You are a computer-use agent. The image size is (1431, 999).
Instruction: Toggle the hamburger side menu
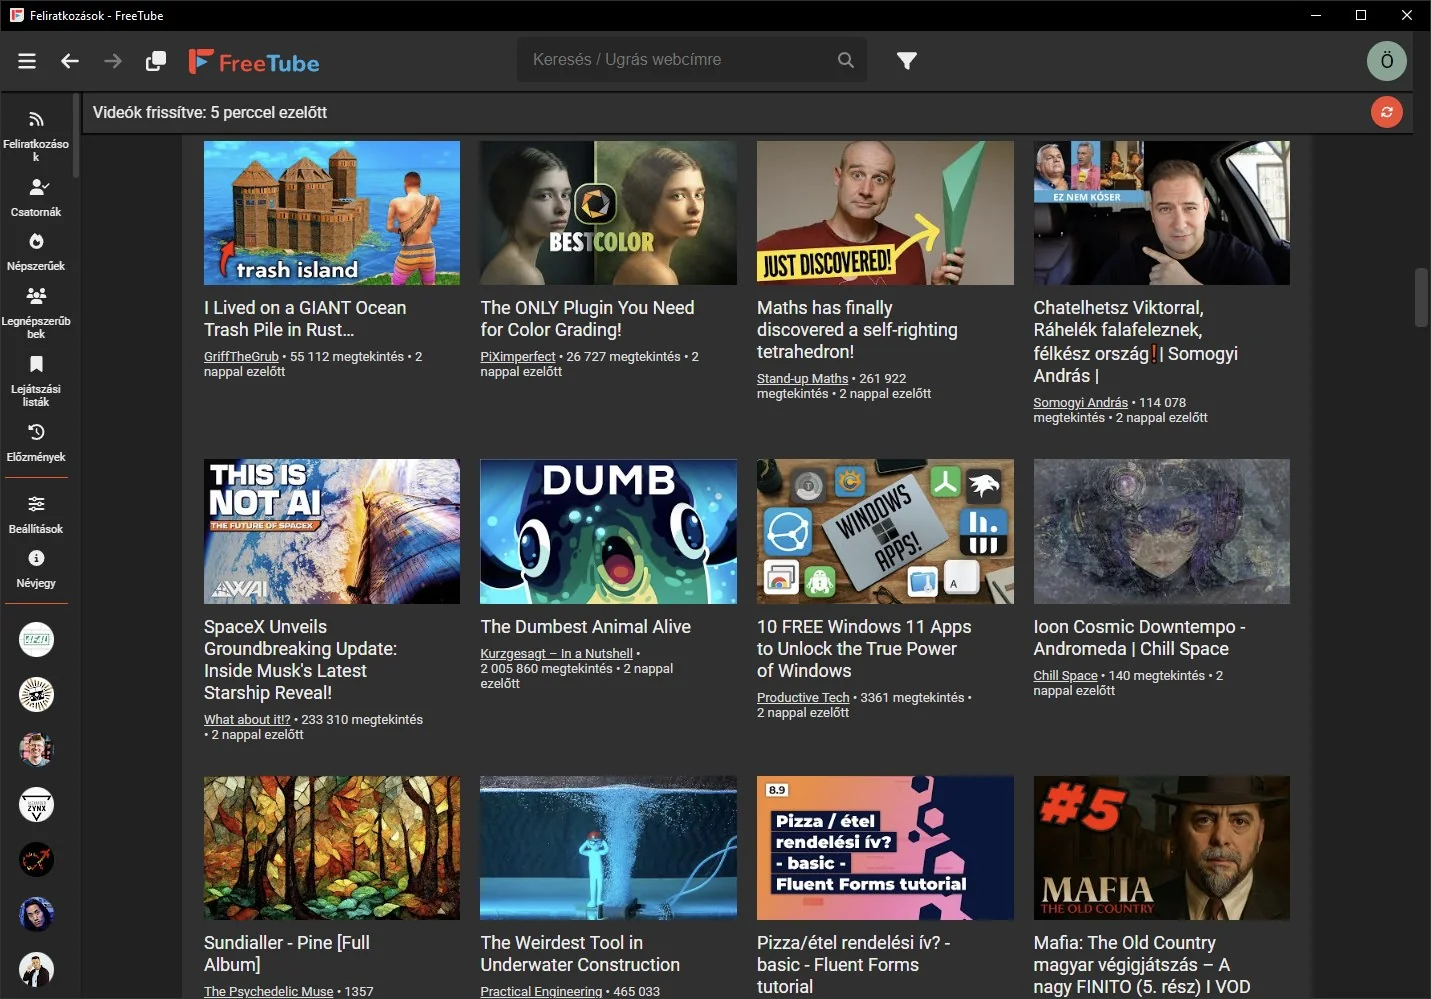point(27,61)
